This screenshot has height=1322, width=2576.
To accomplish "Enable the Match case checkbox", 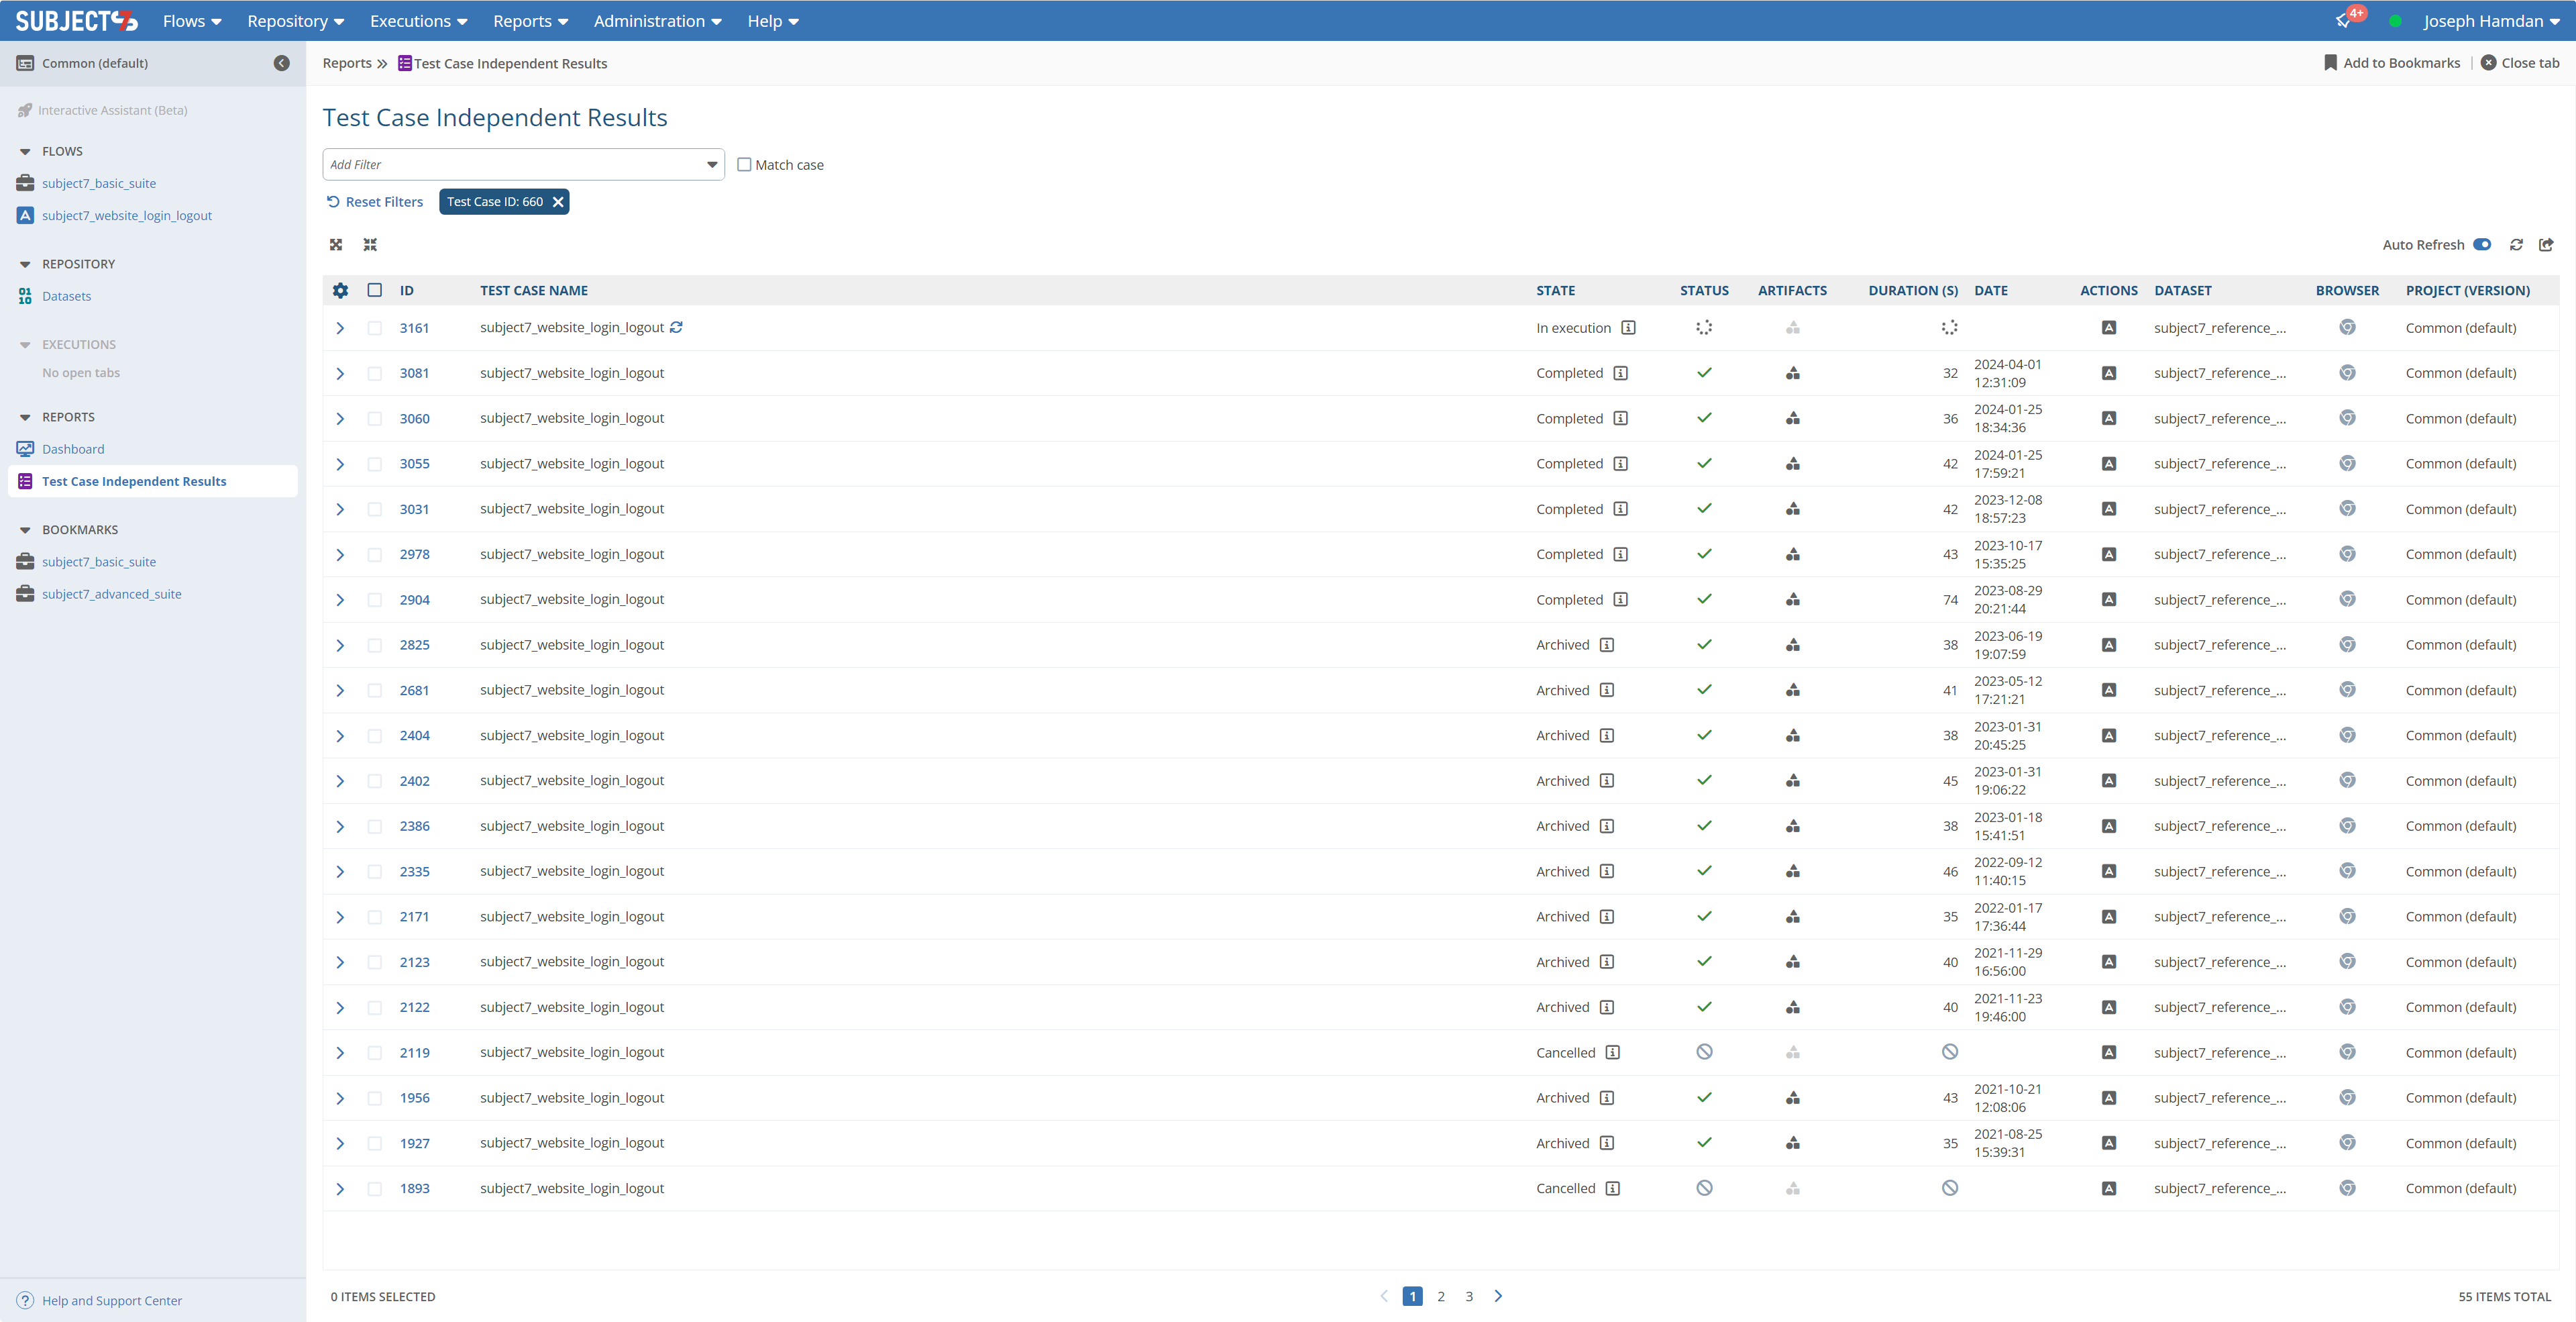I will click(x=744, y=165).
